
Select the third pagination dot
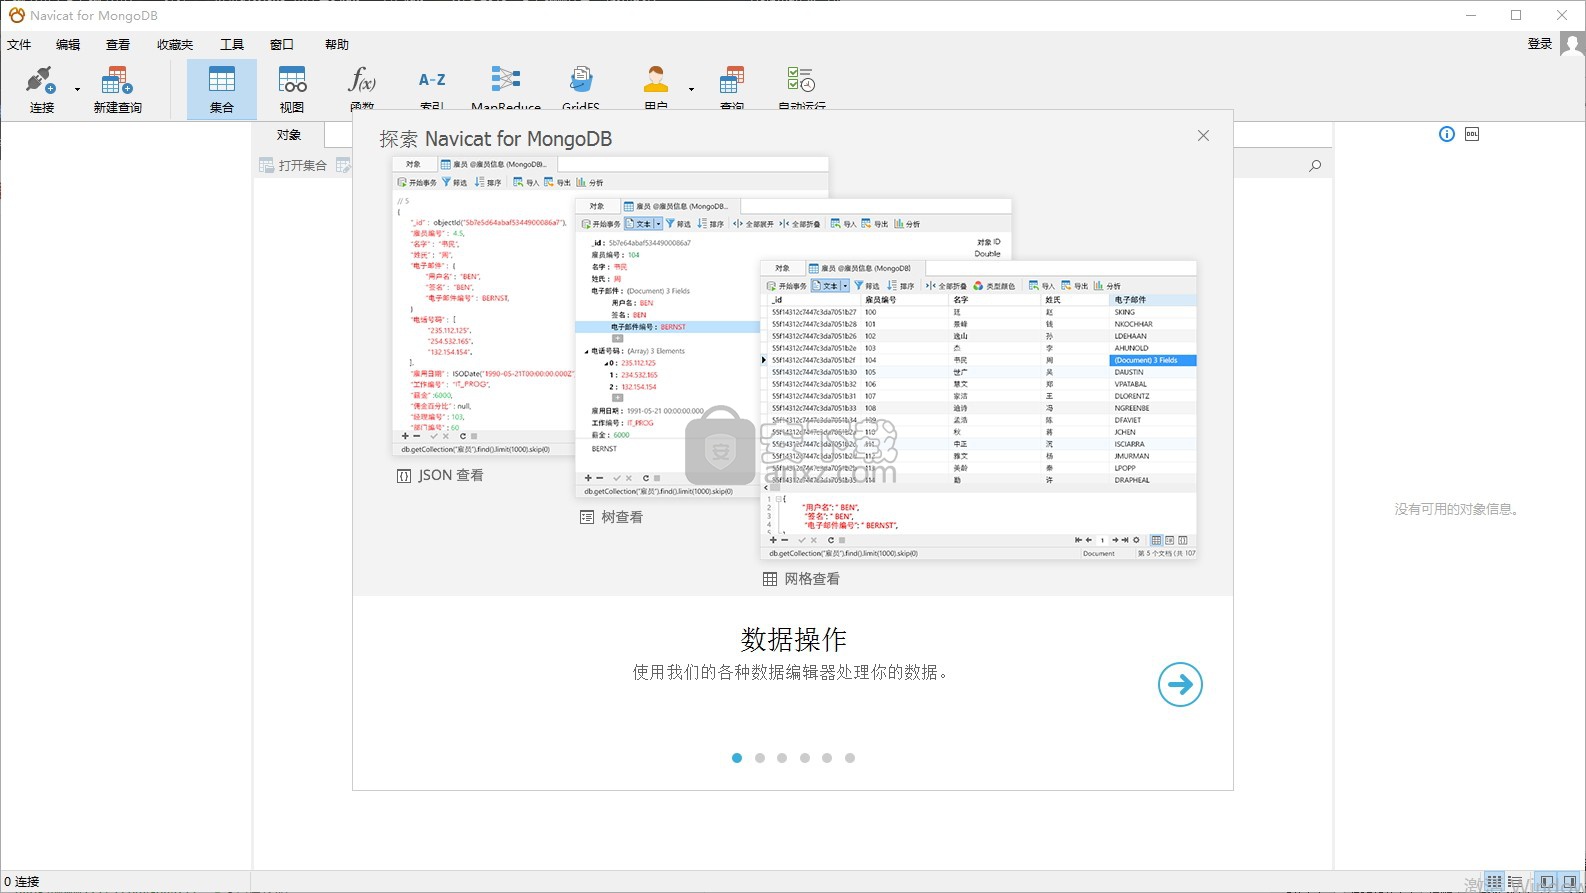coord(782,758)
